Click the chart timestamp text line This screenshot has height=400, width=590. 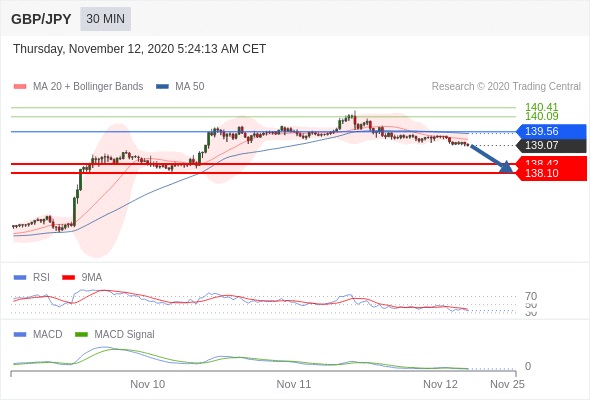140,49
